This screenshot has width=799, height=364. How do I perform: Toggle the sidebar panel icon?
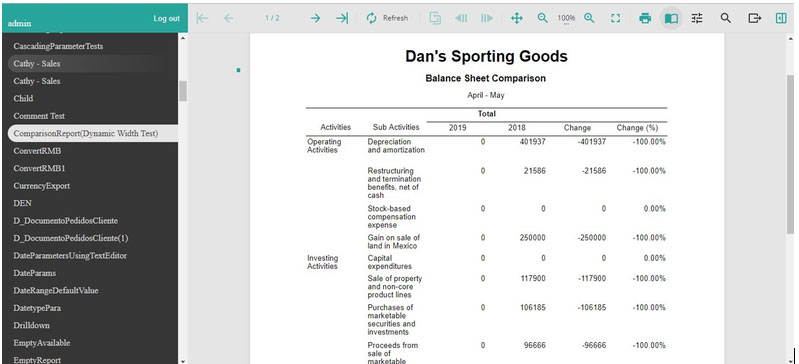tap(781, 18)
